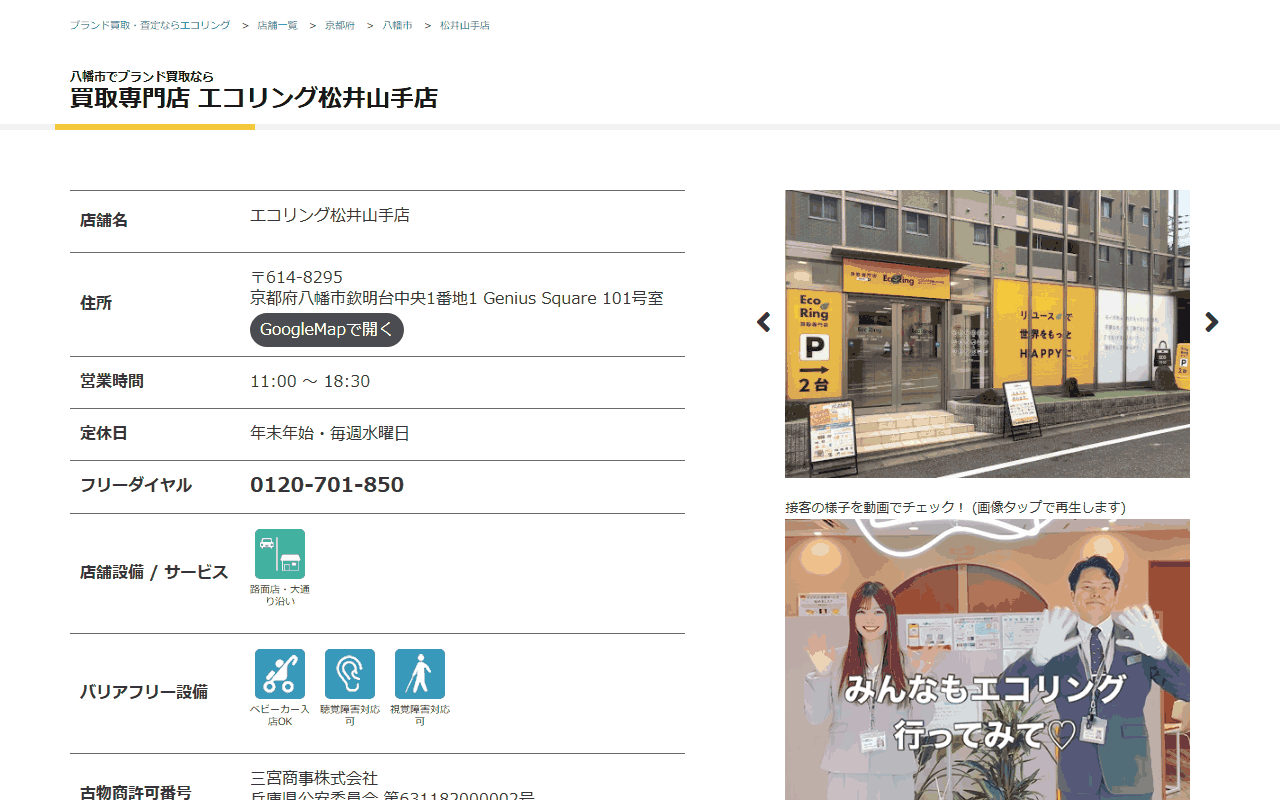
Task: Click the subtitle 八幡市でブランド買取なら
Action: click(142, 76)
